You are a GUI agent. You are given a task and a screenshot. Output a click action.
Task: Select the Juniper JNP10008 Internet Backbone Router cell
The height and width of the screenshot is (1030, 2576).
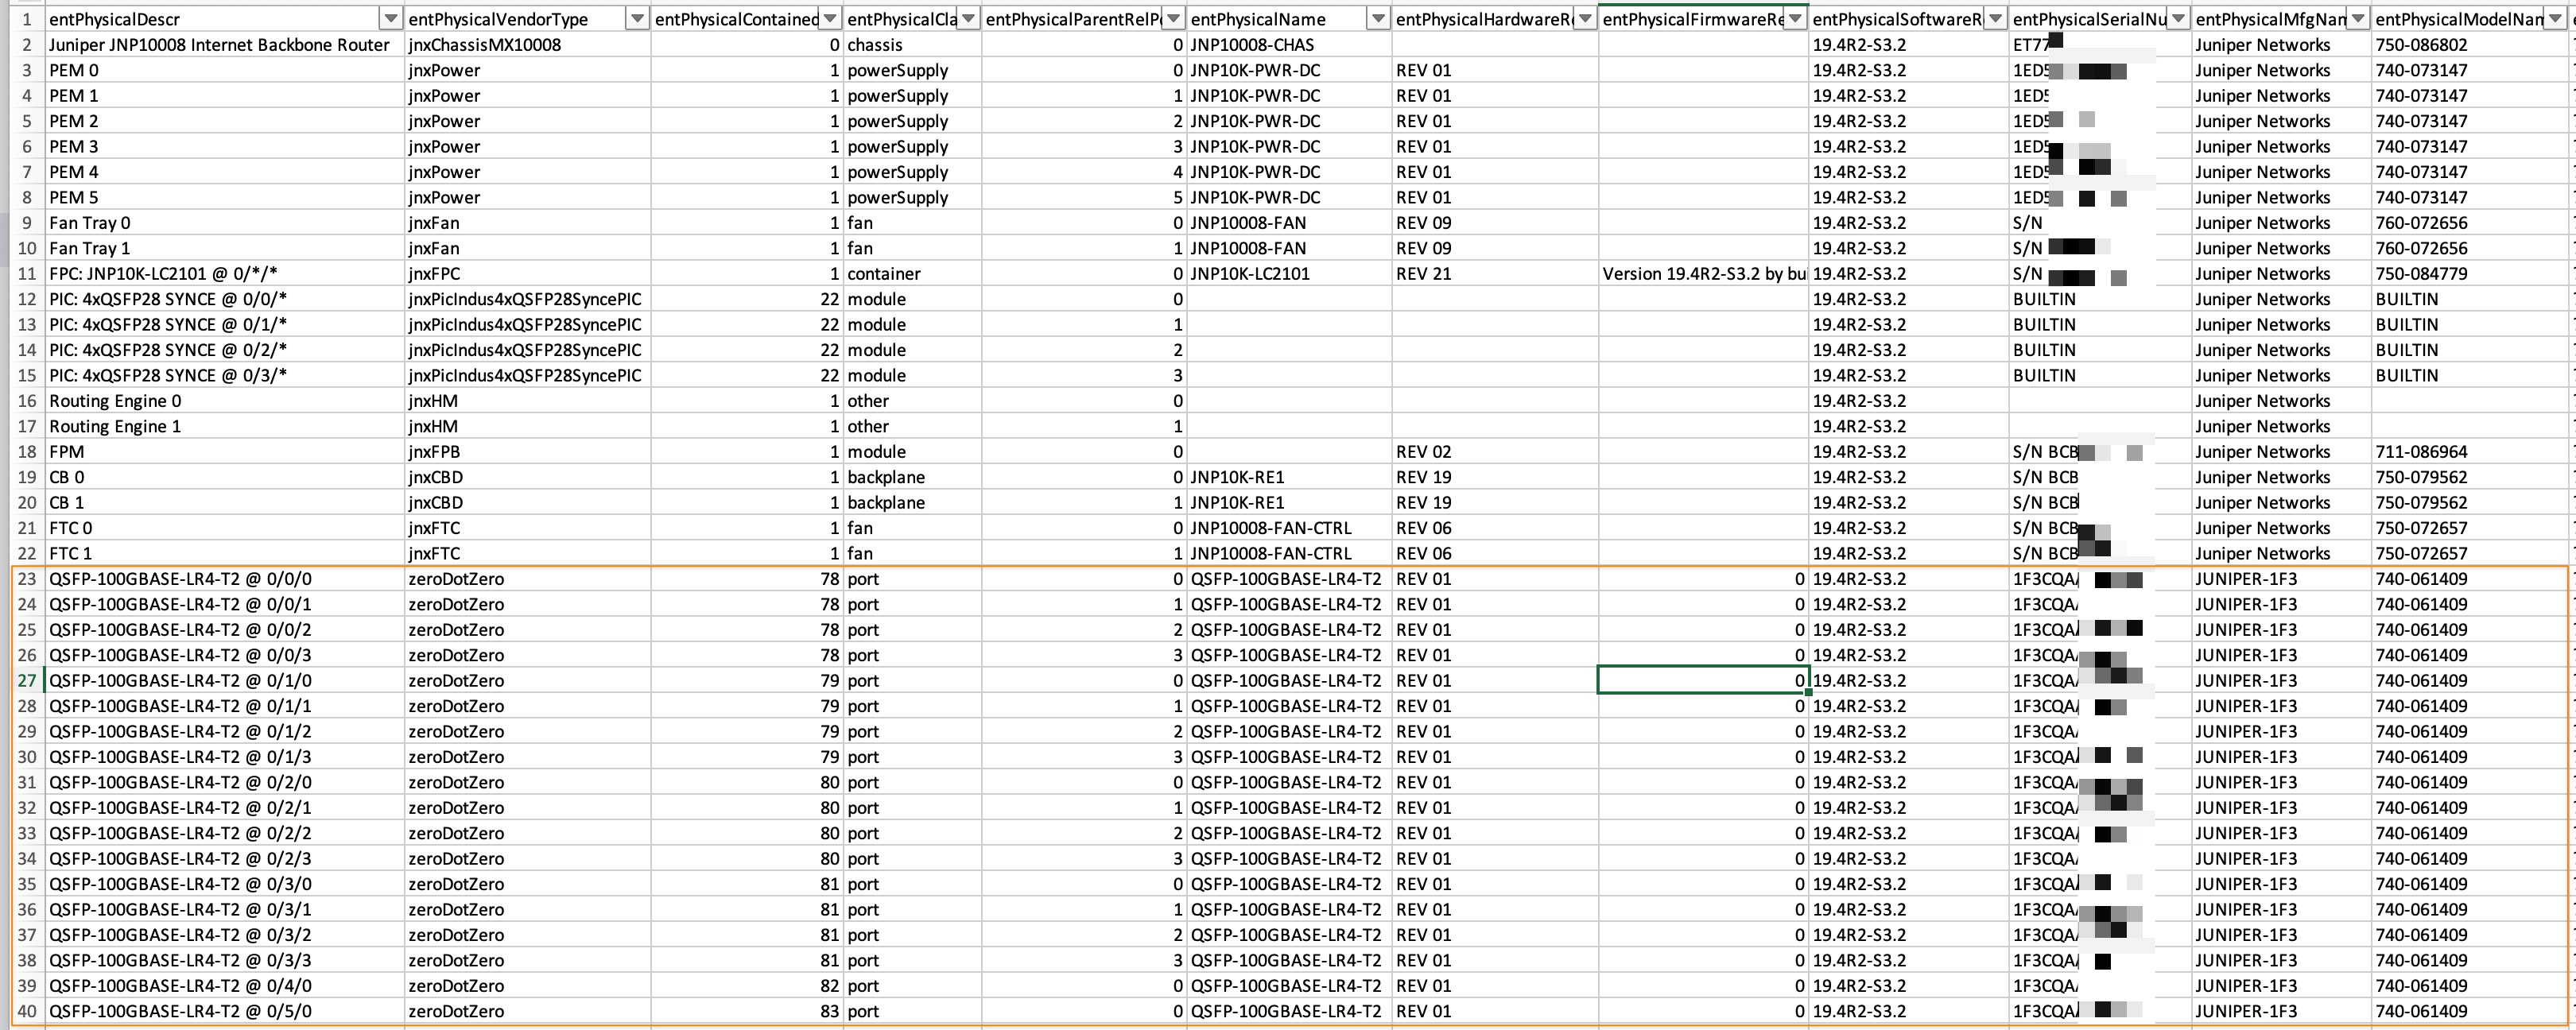point(224,45)
